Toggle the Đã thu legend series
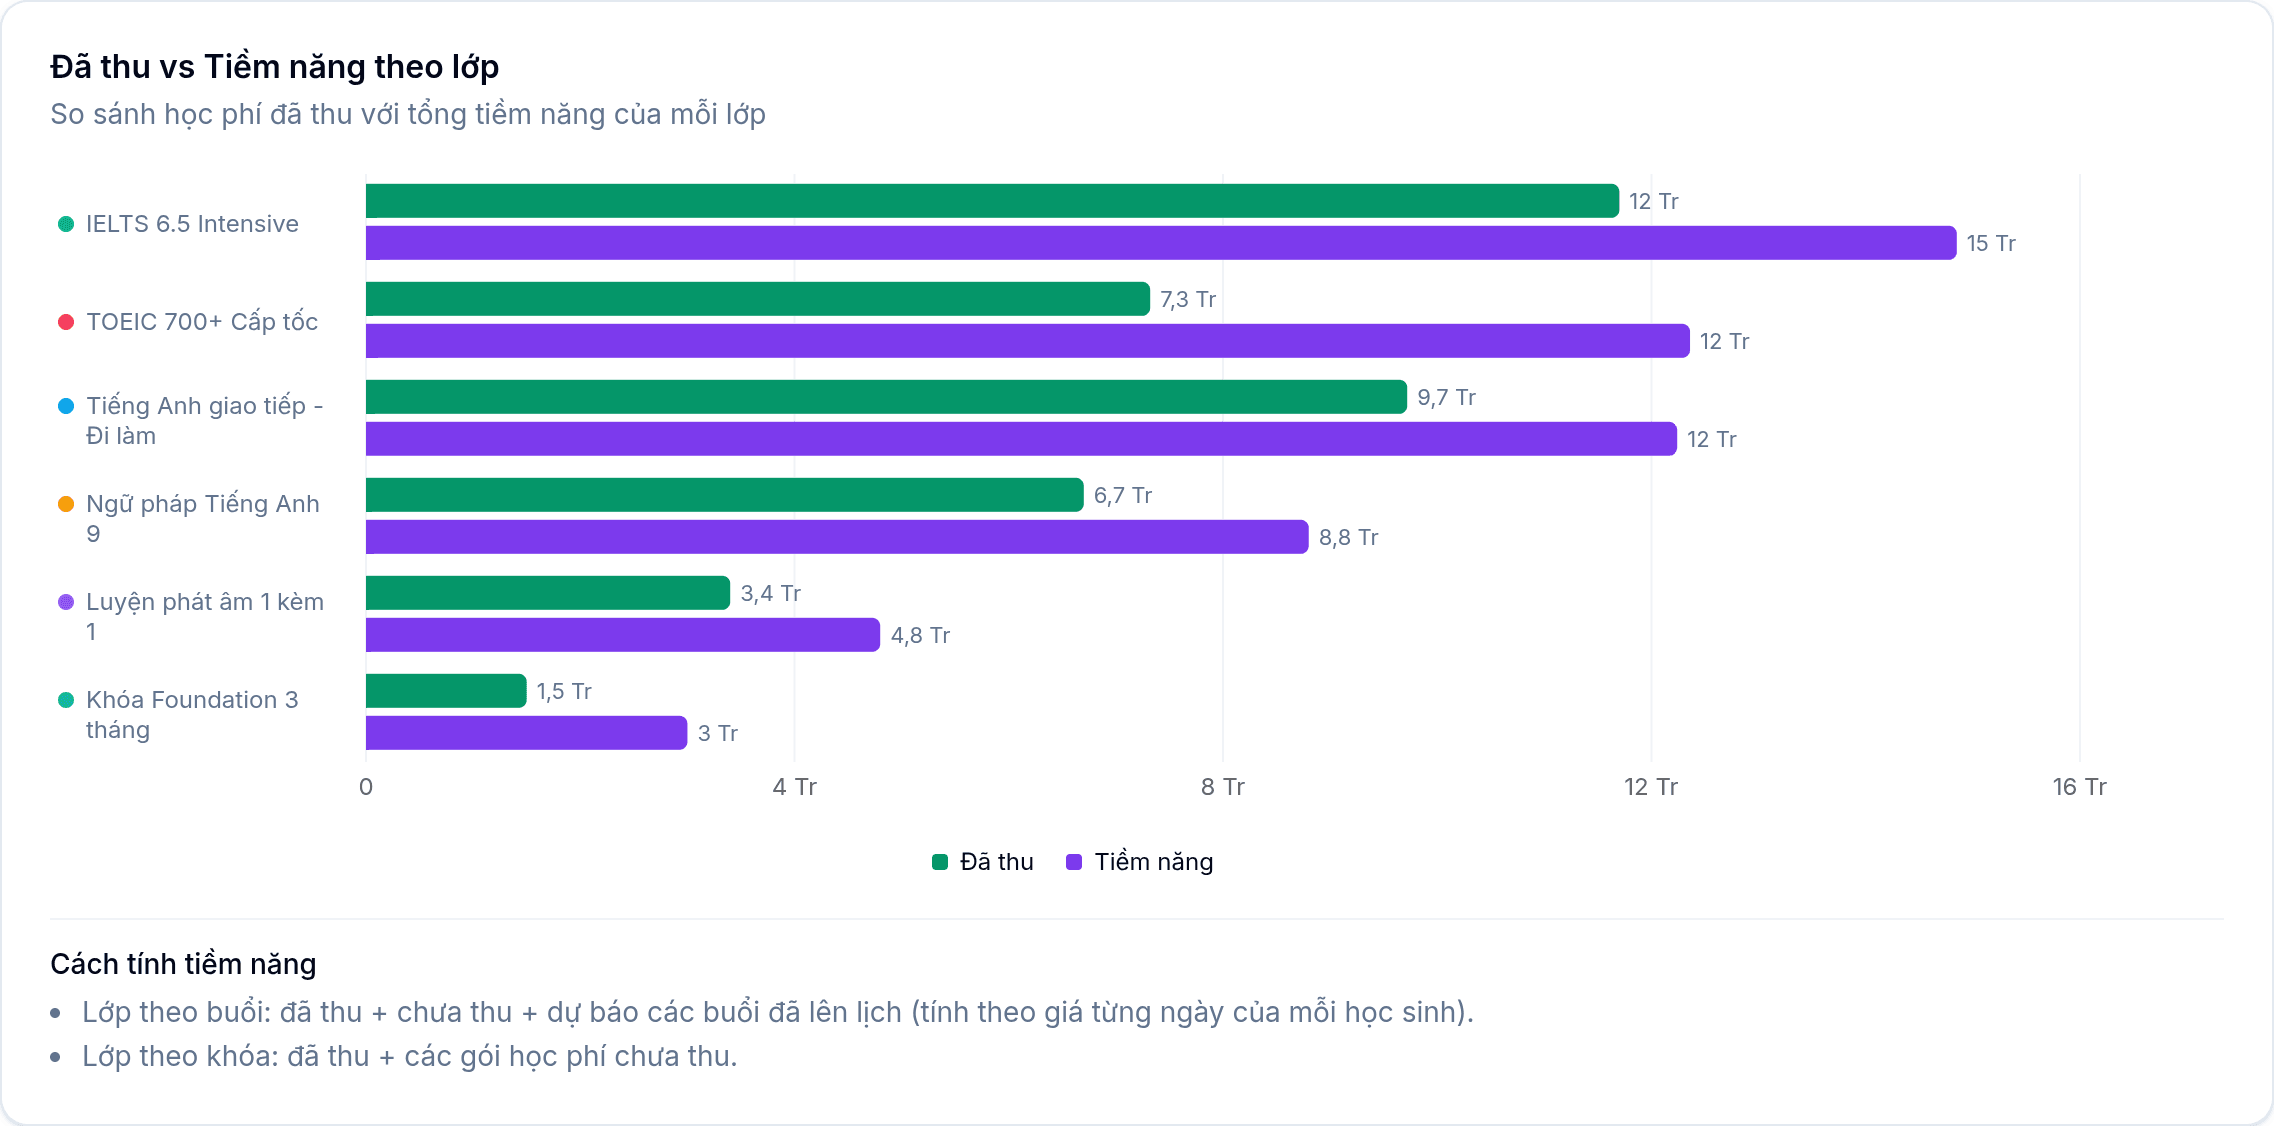 pyautogui.click(x=982, y=862)
